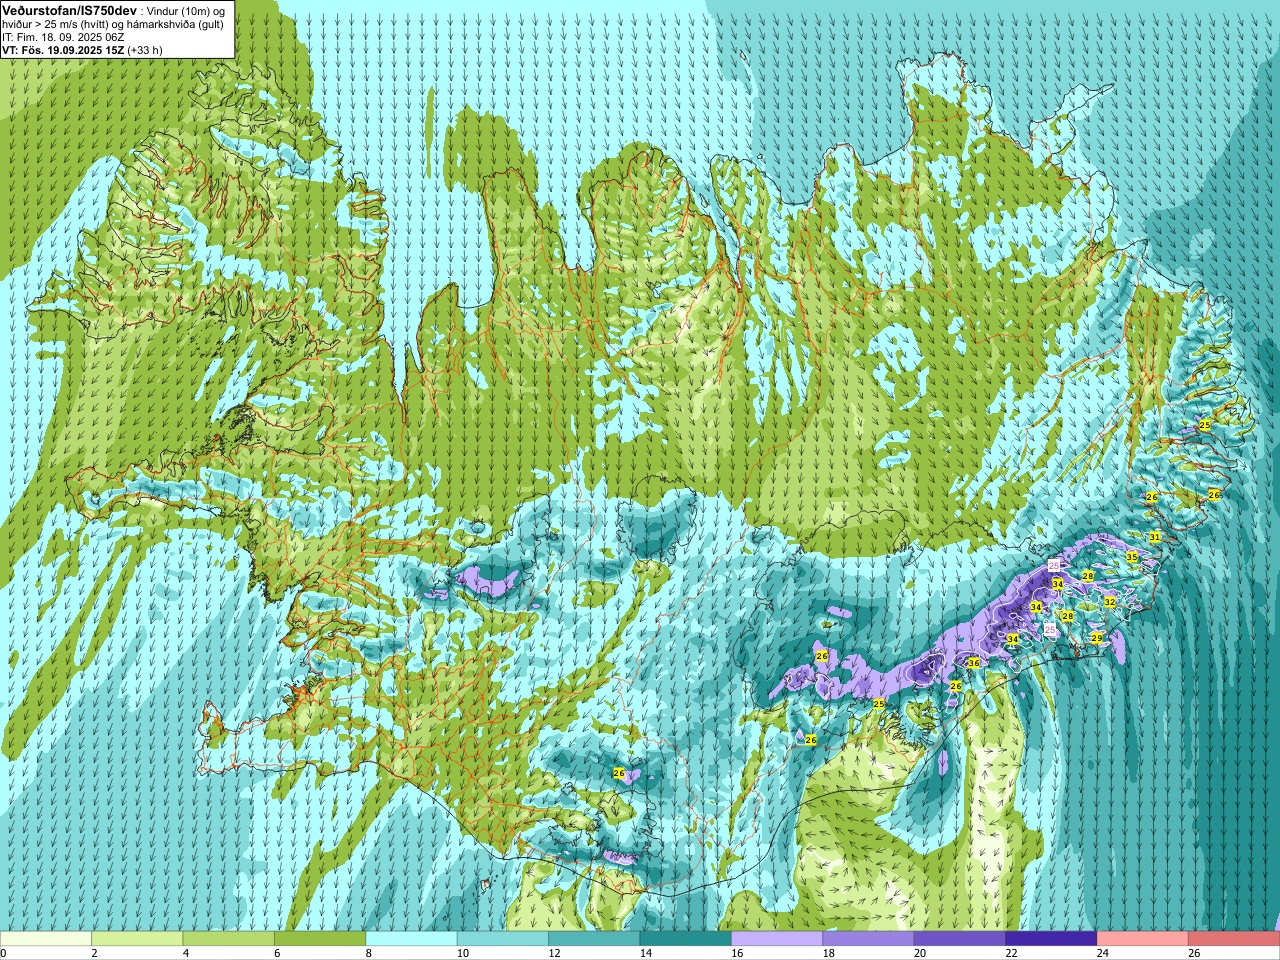Click the 6–8 m/s olive green legend swatch
This screenshot has width=1280, height=960.
click(320, 939)
